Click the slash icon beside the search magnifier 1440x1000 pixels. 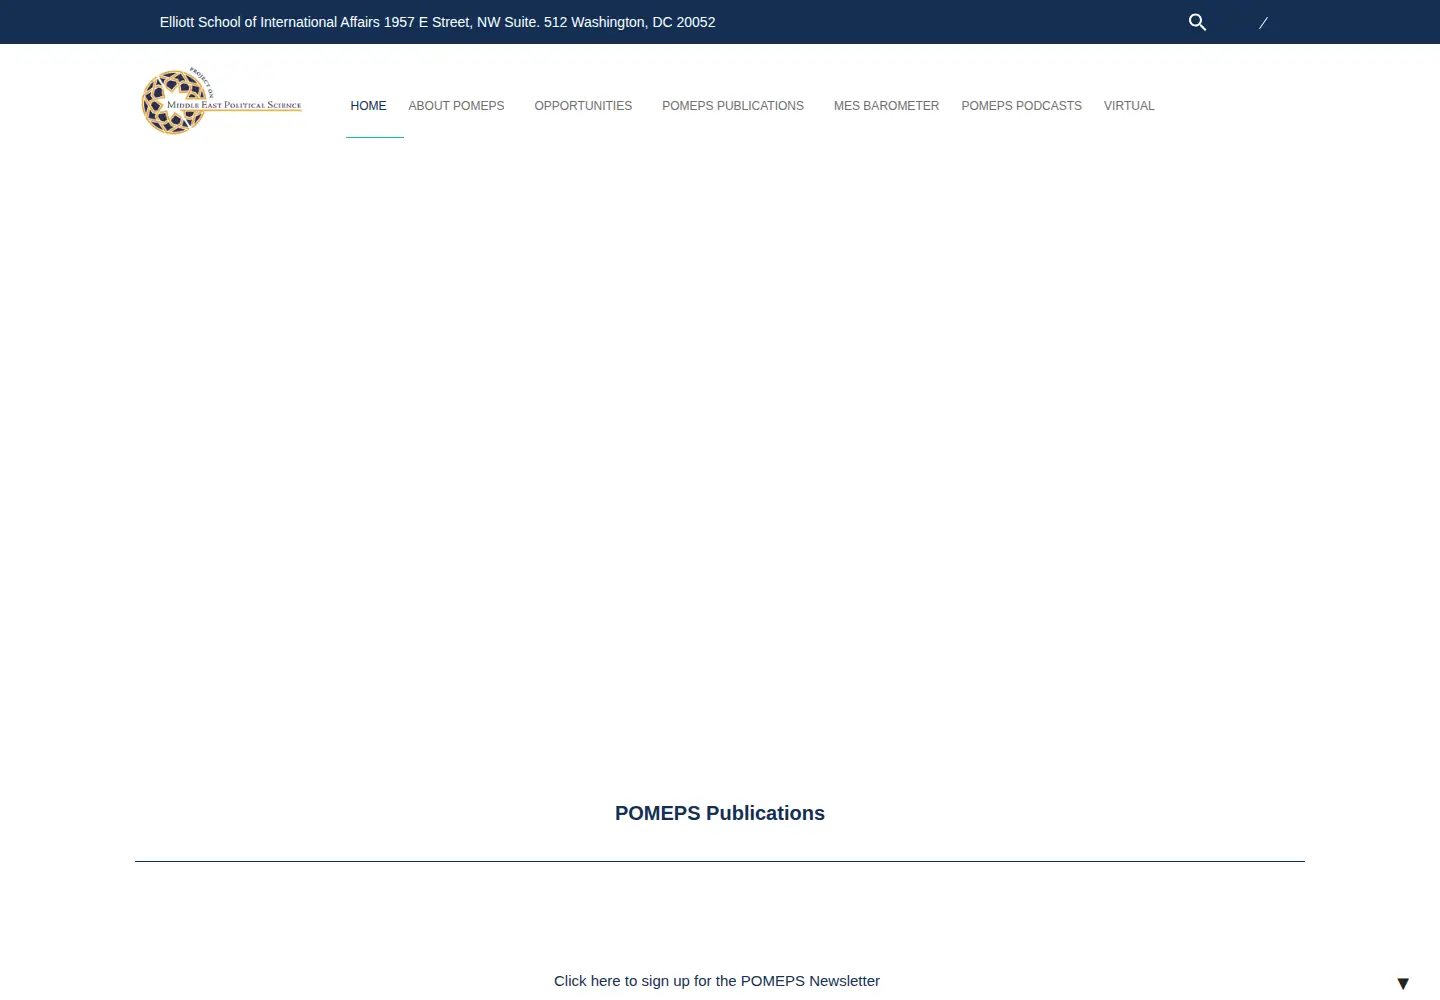tap(1263, 22)
